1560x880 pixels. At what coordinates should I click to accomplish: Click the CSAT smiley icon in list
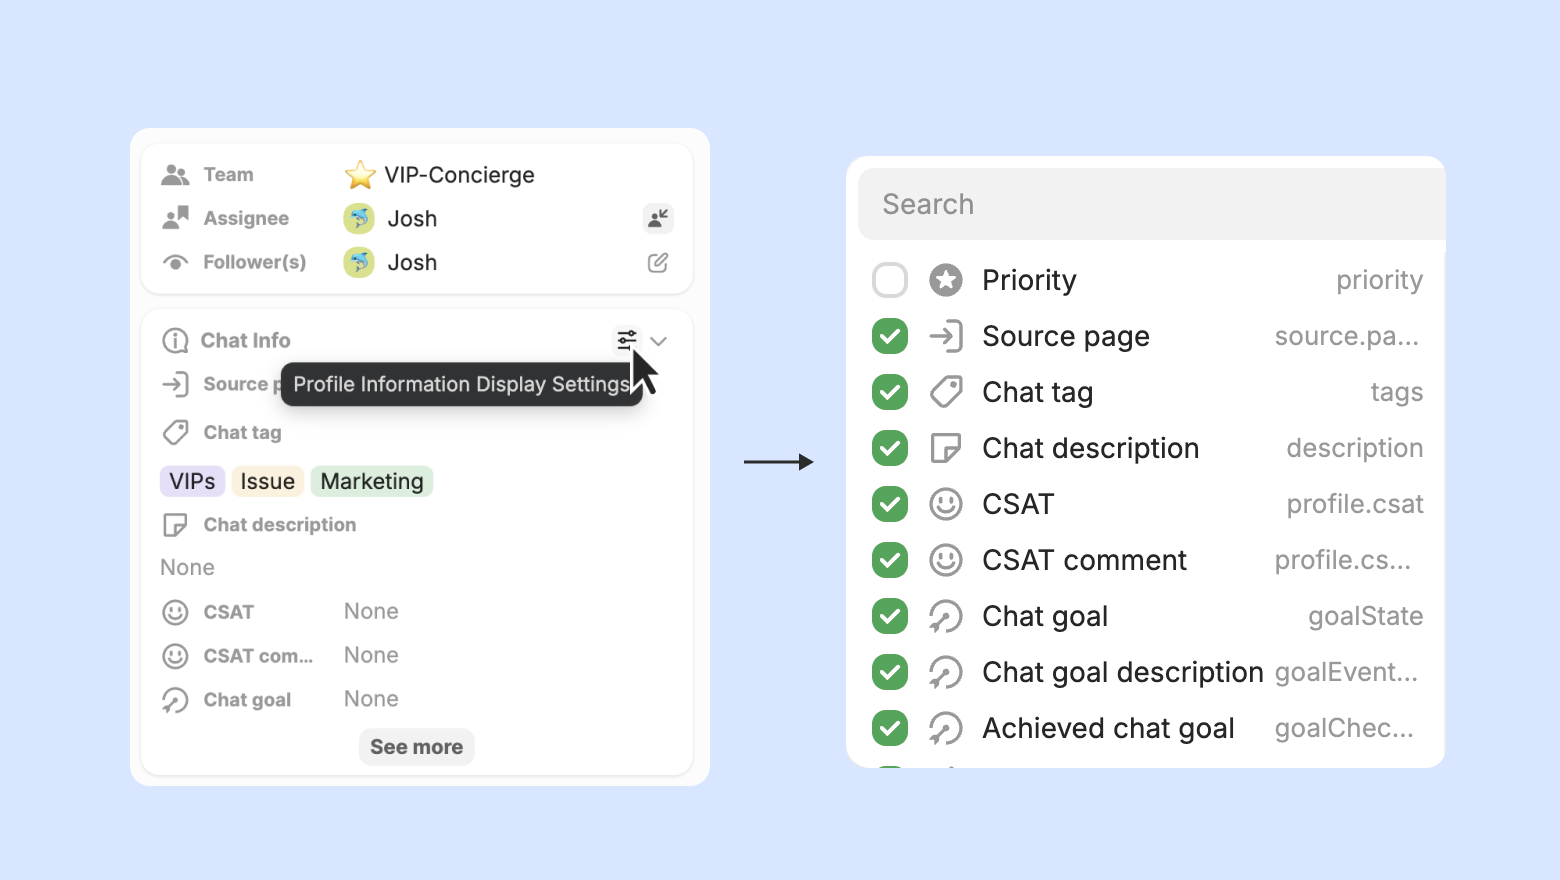coord(946,504)
